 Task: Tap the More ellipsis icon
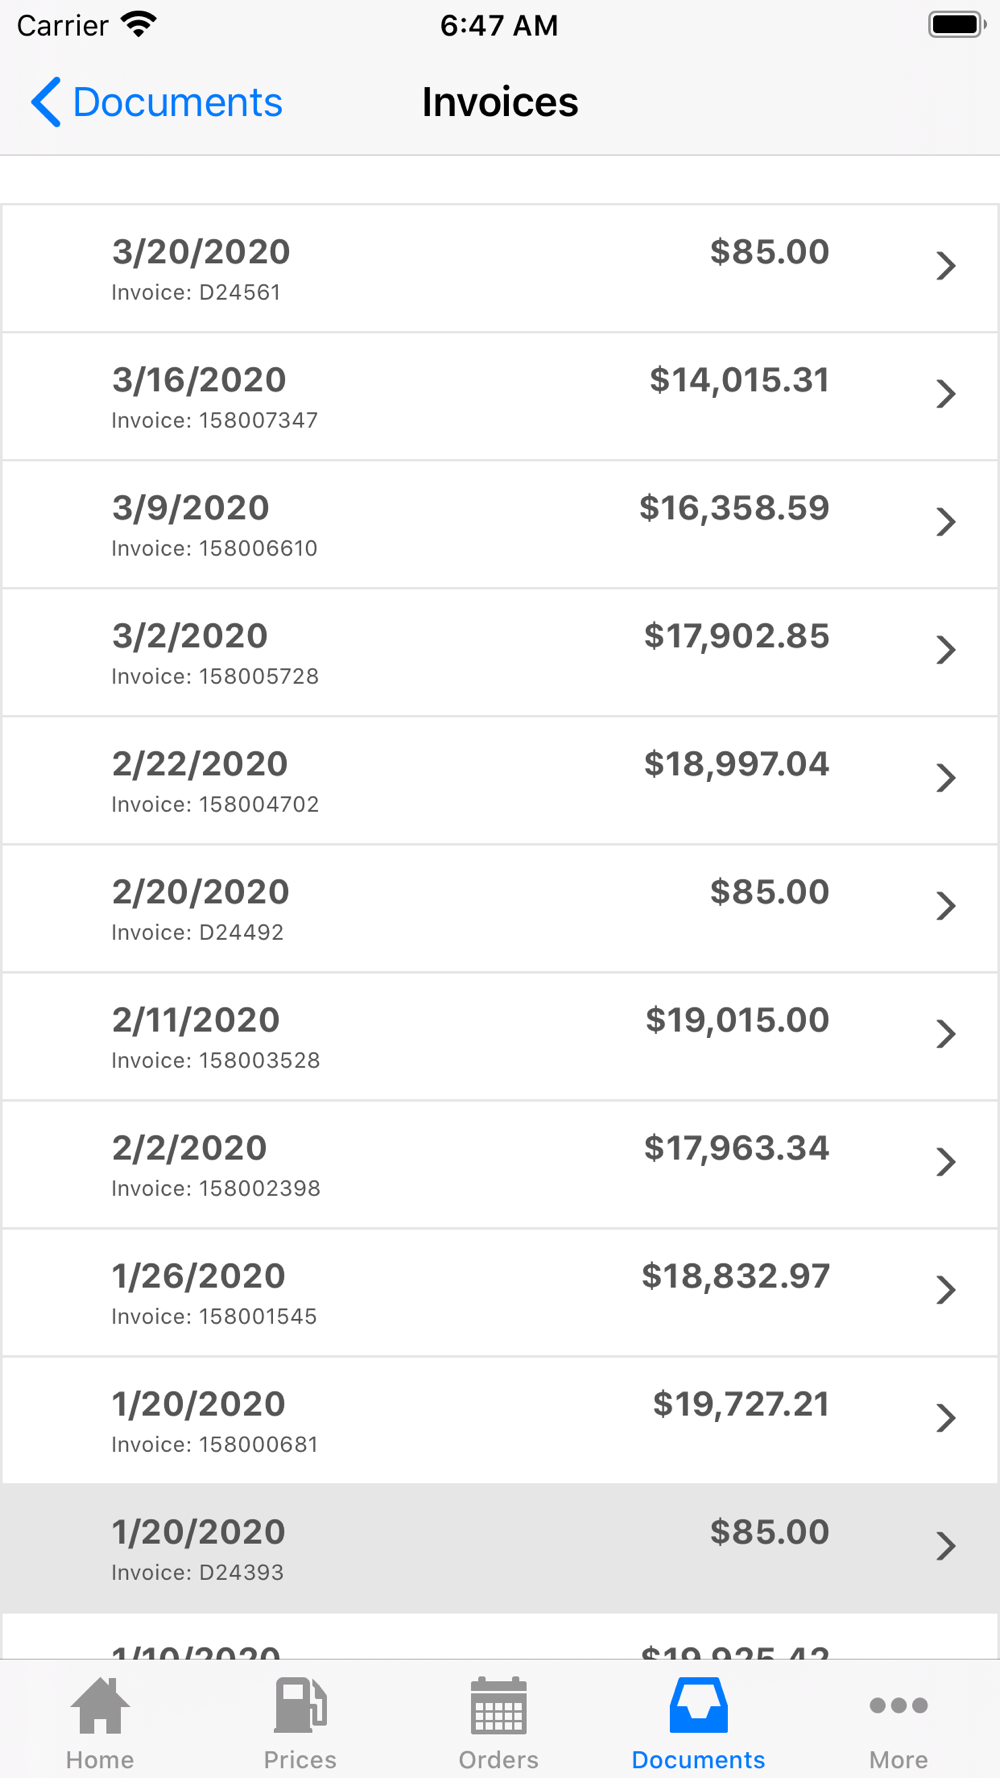tap(898, 1705)
